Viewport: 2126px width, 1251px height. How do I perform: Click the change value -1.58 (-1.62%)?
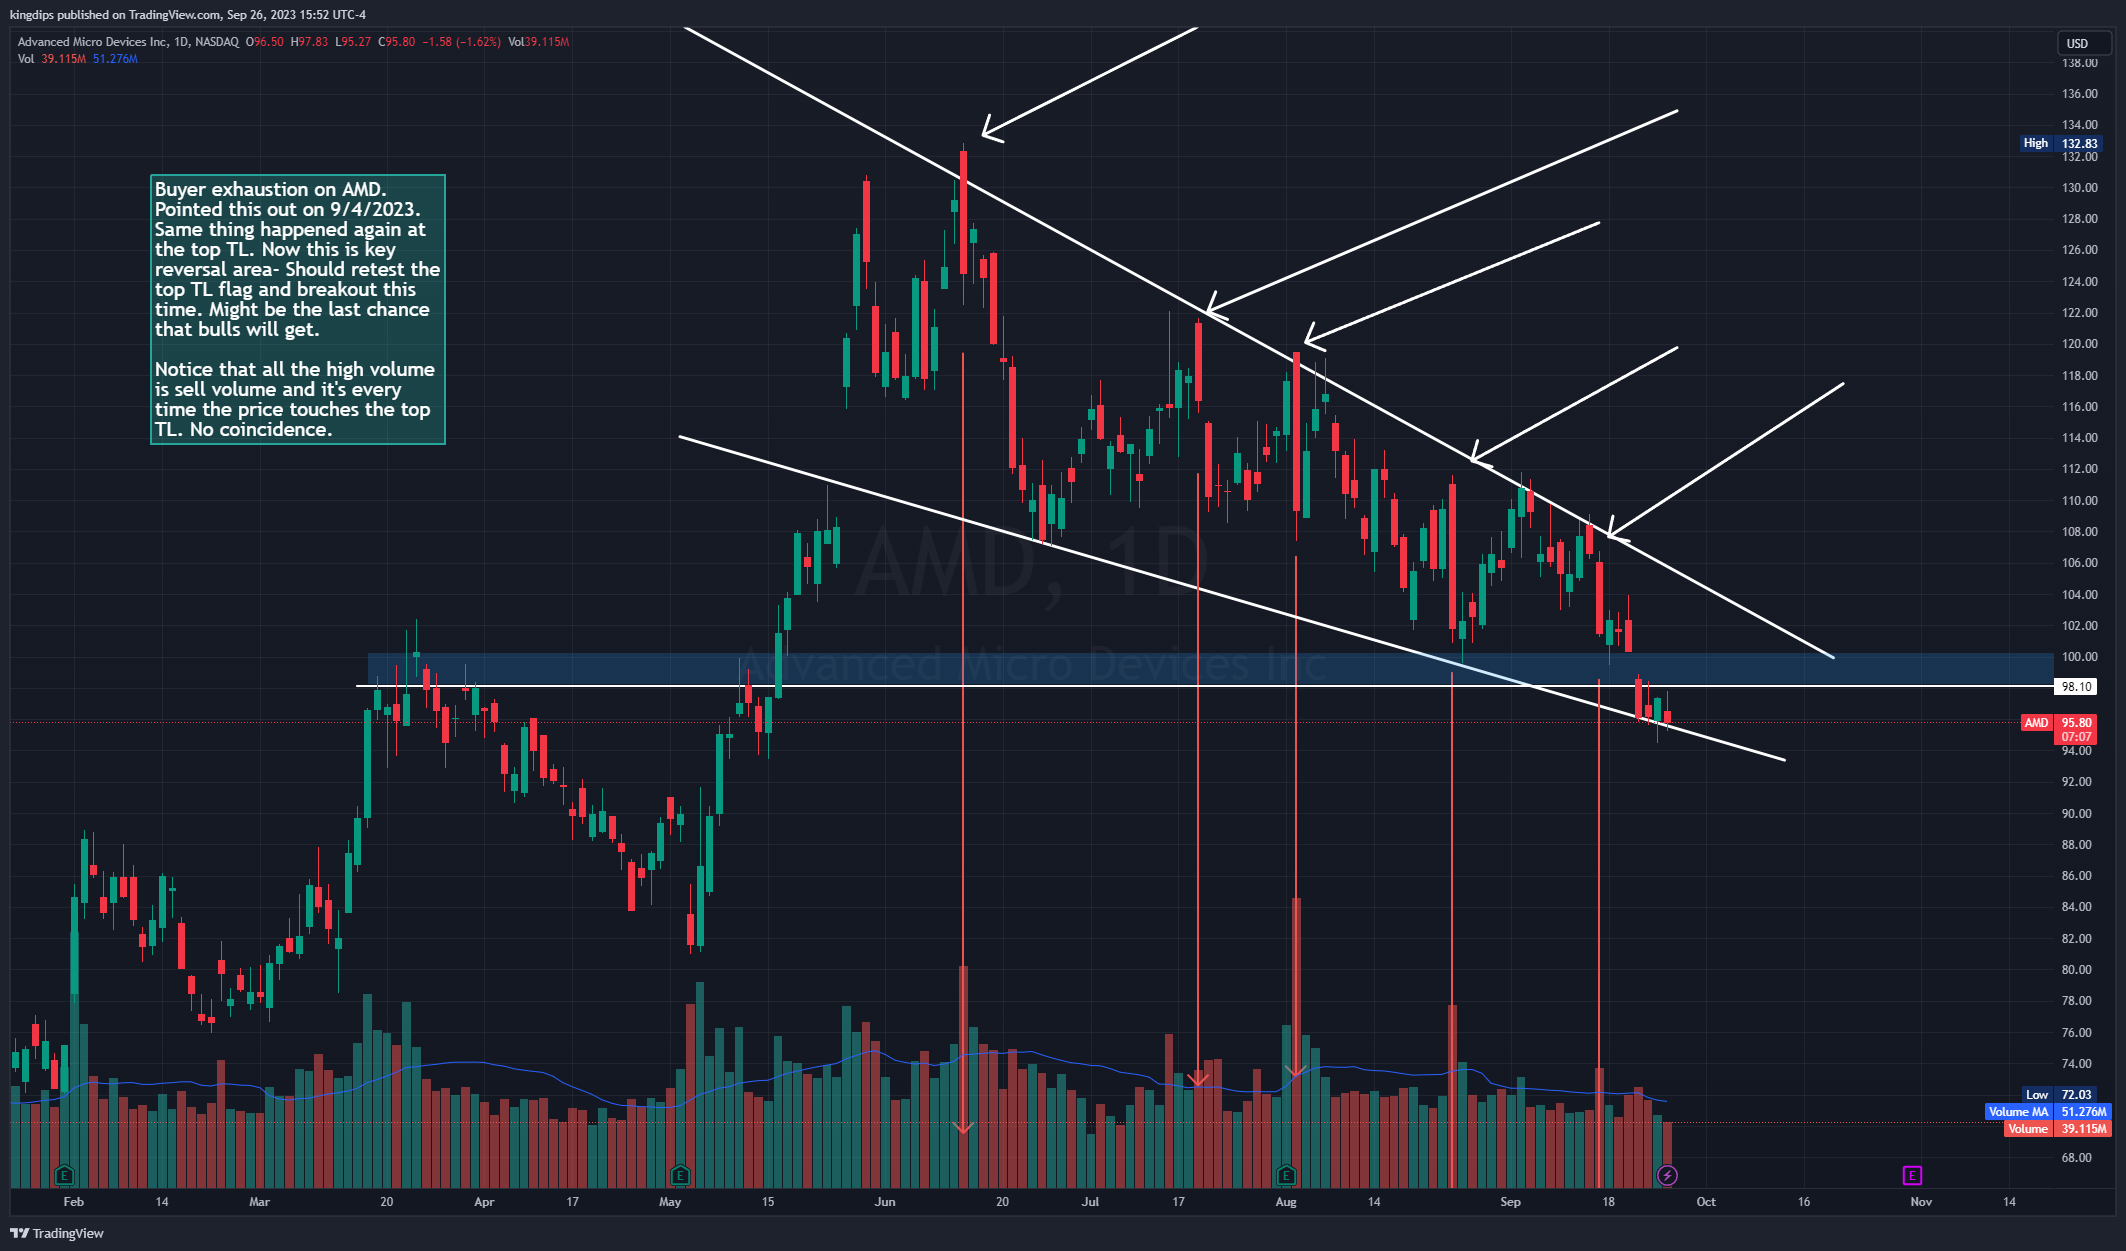click(x=461, y=42)
